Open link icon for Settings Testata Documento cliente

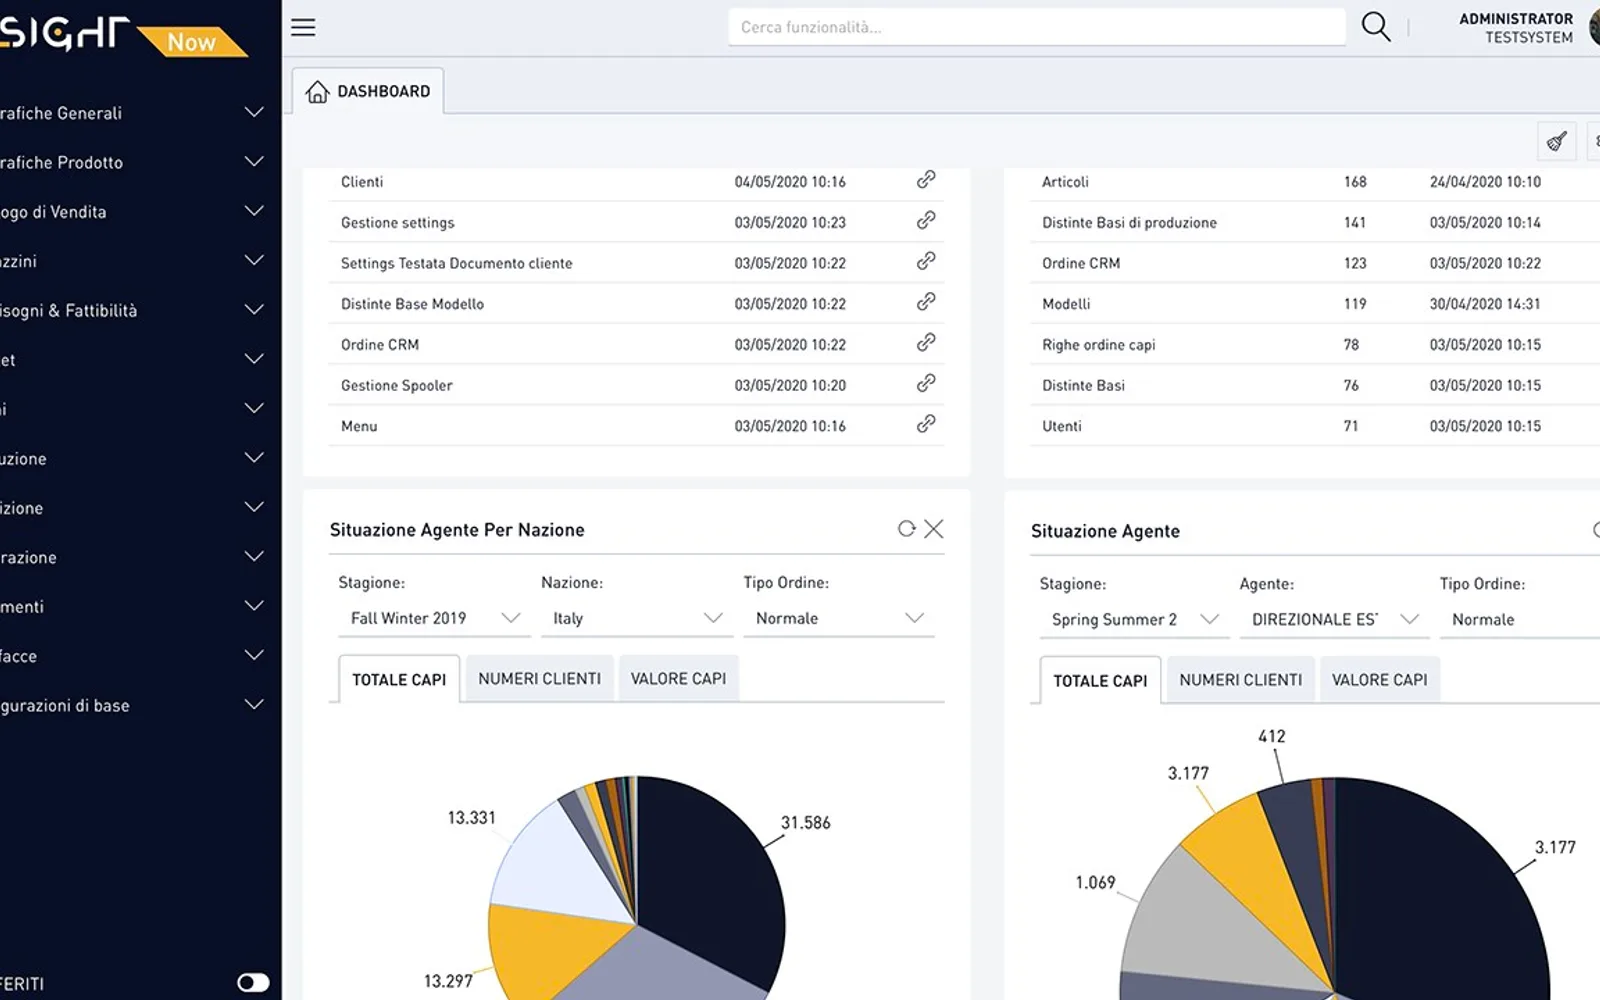coord(926,261)
